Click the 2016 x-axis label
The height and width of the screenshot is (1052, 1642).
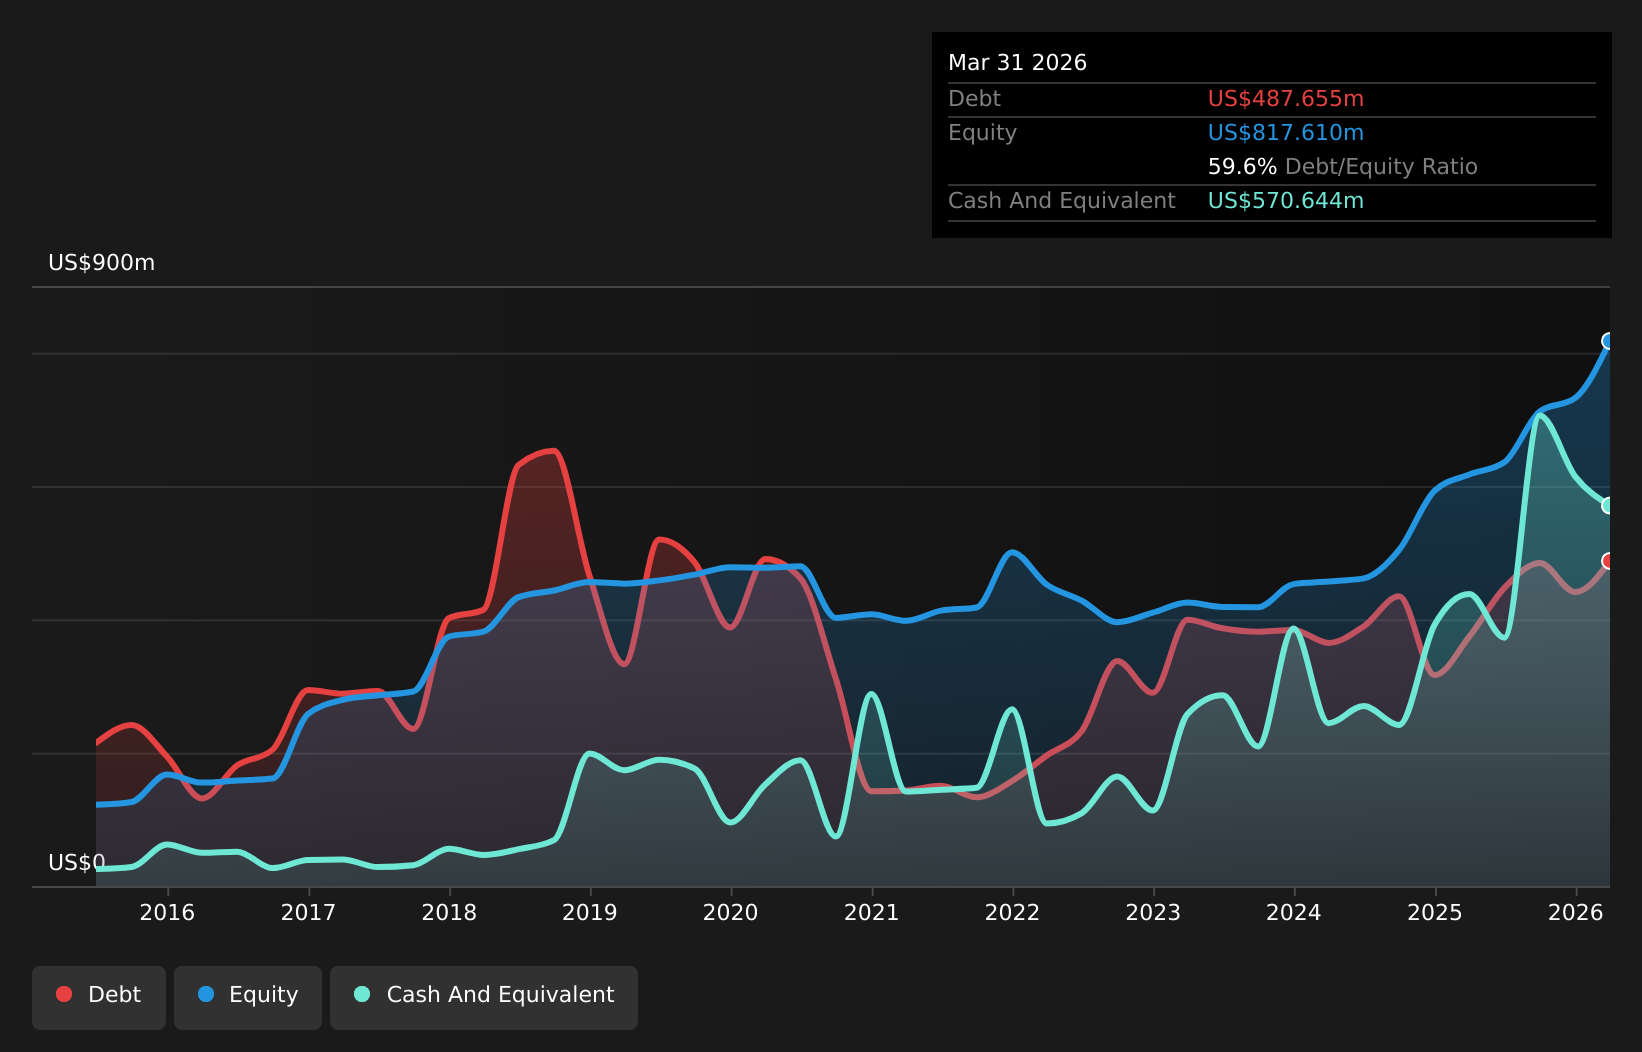click(167, 912)
